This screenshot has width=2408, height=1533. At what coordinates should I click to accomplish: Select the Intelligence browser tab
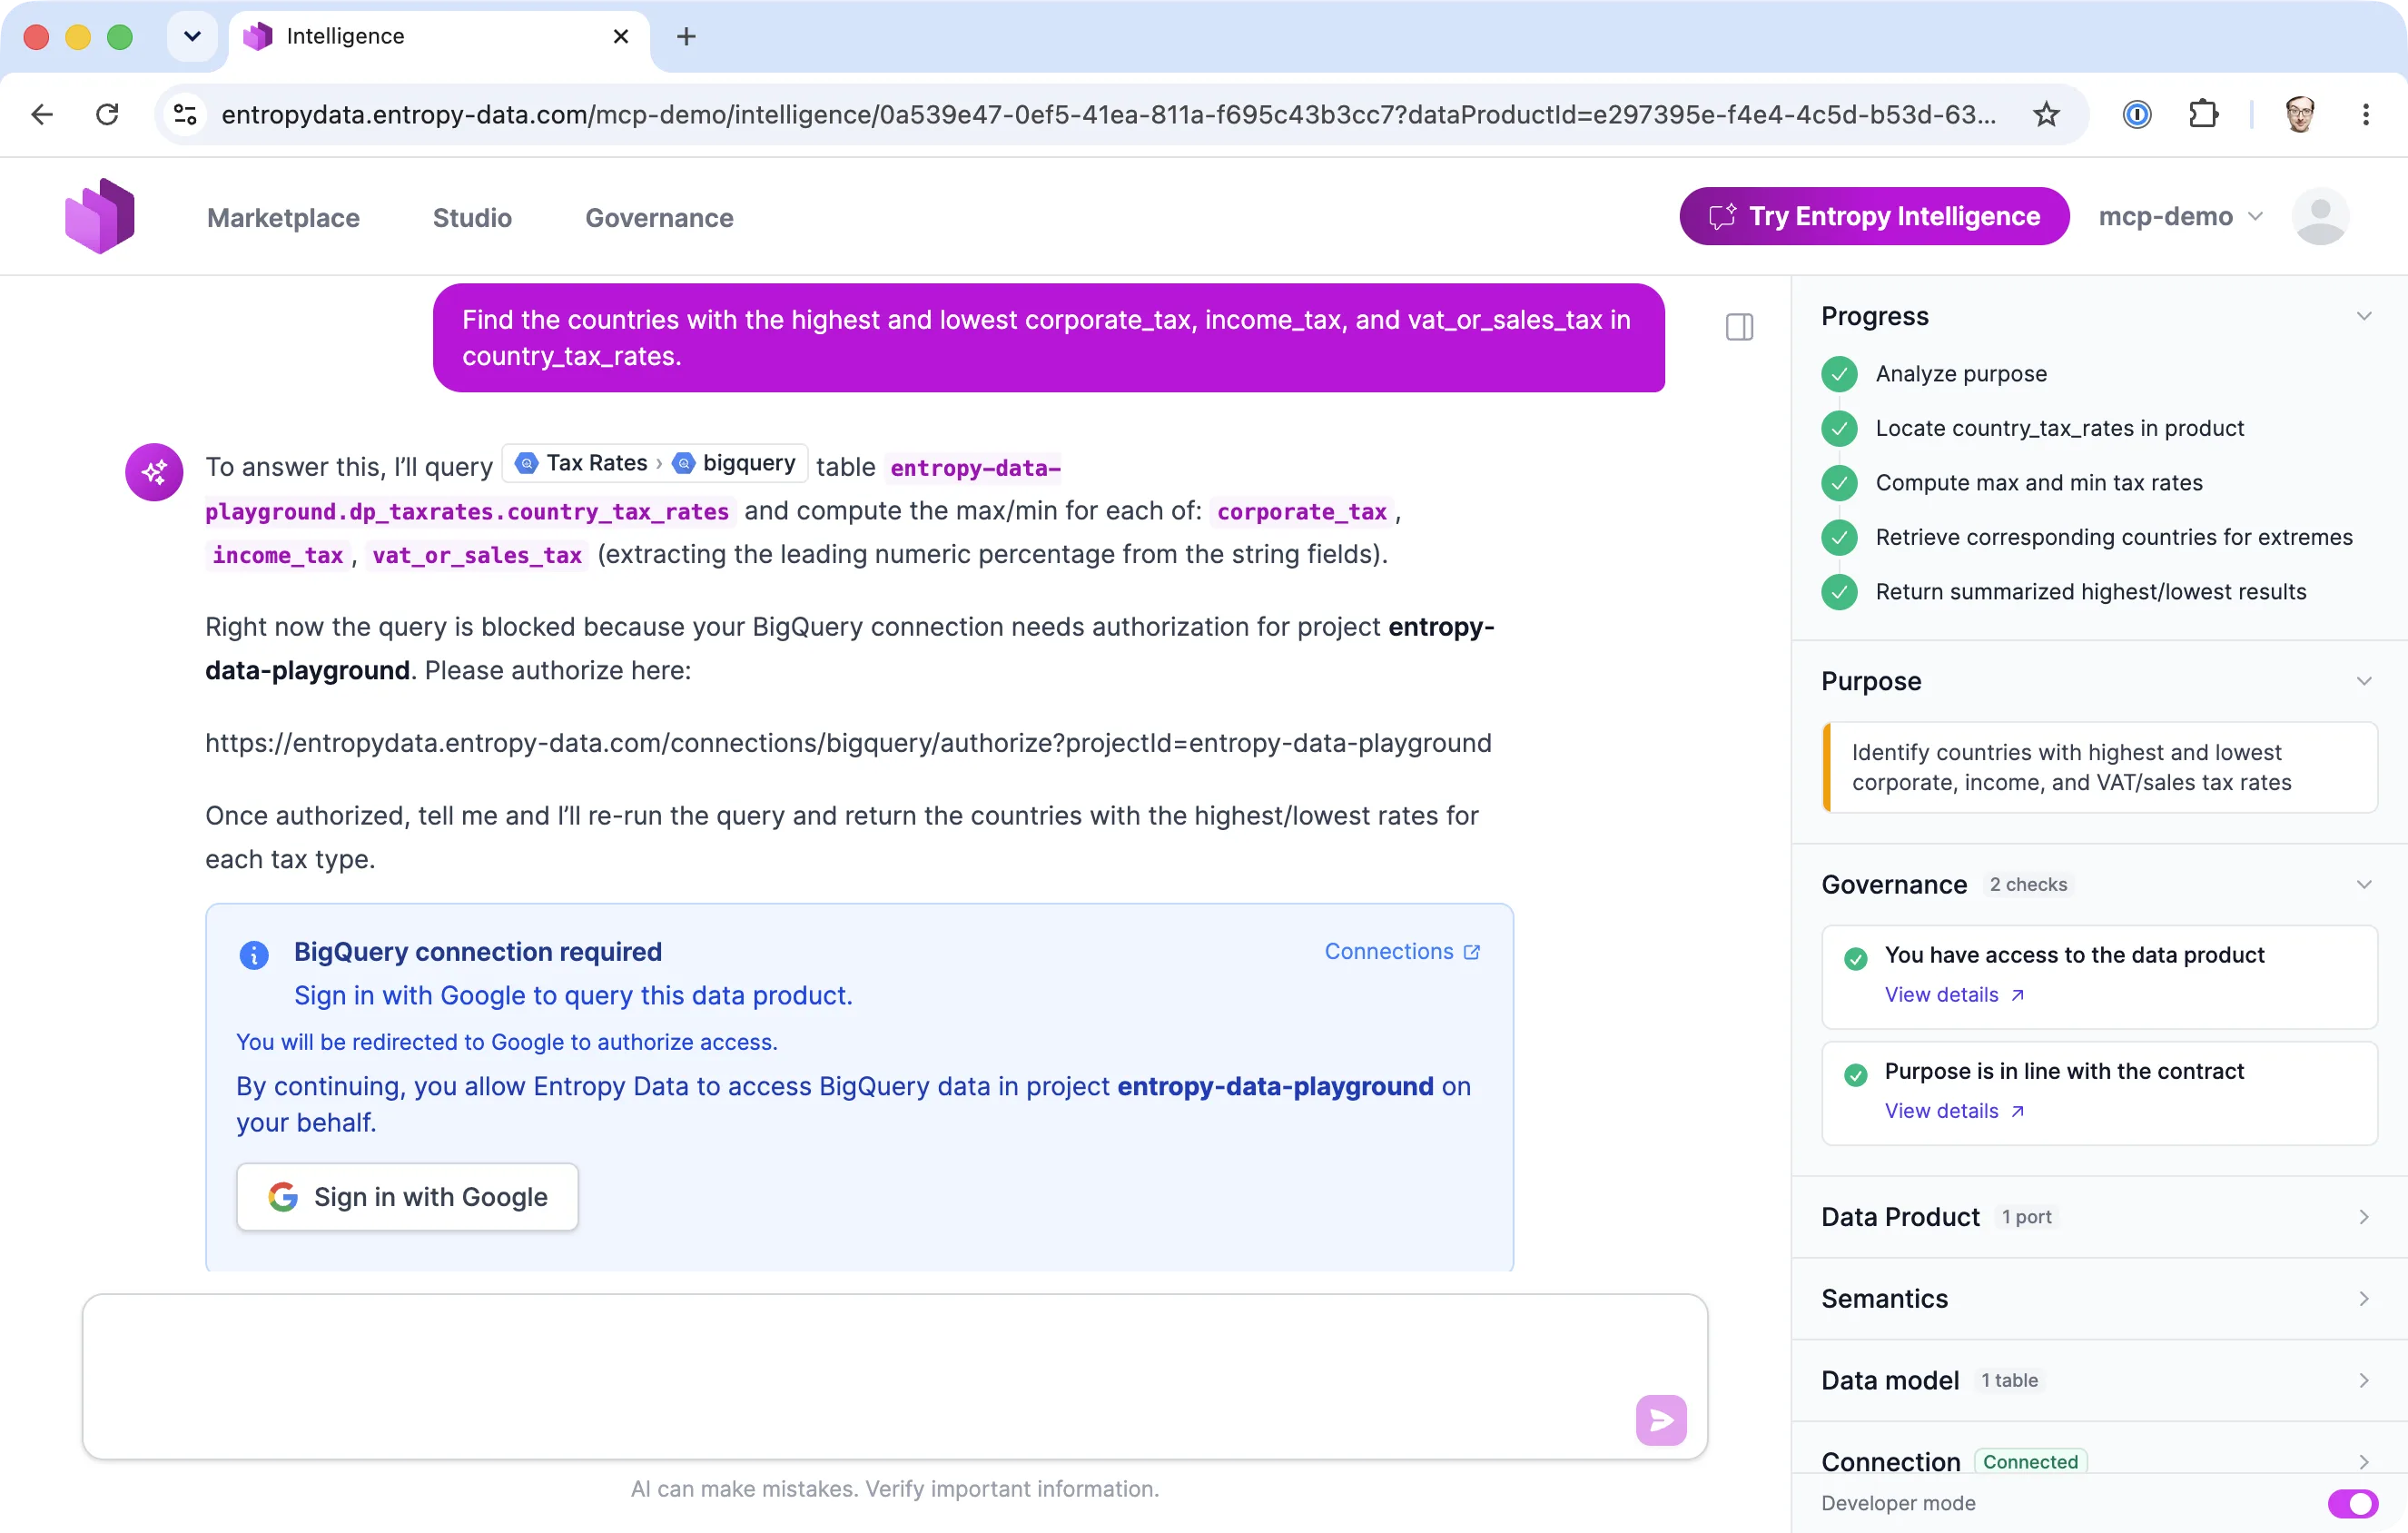(438, 37)
